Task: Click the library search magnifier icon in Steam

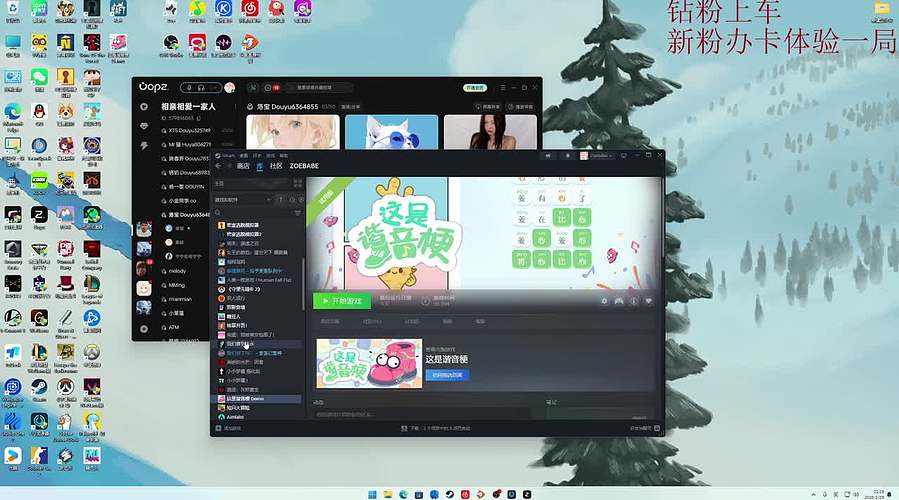Action: (x=218, y=213)
